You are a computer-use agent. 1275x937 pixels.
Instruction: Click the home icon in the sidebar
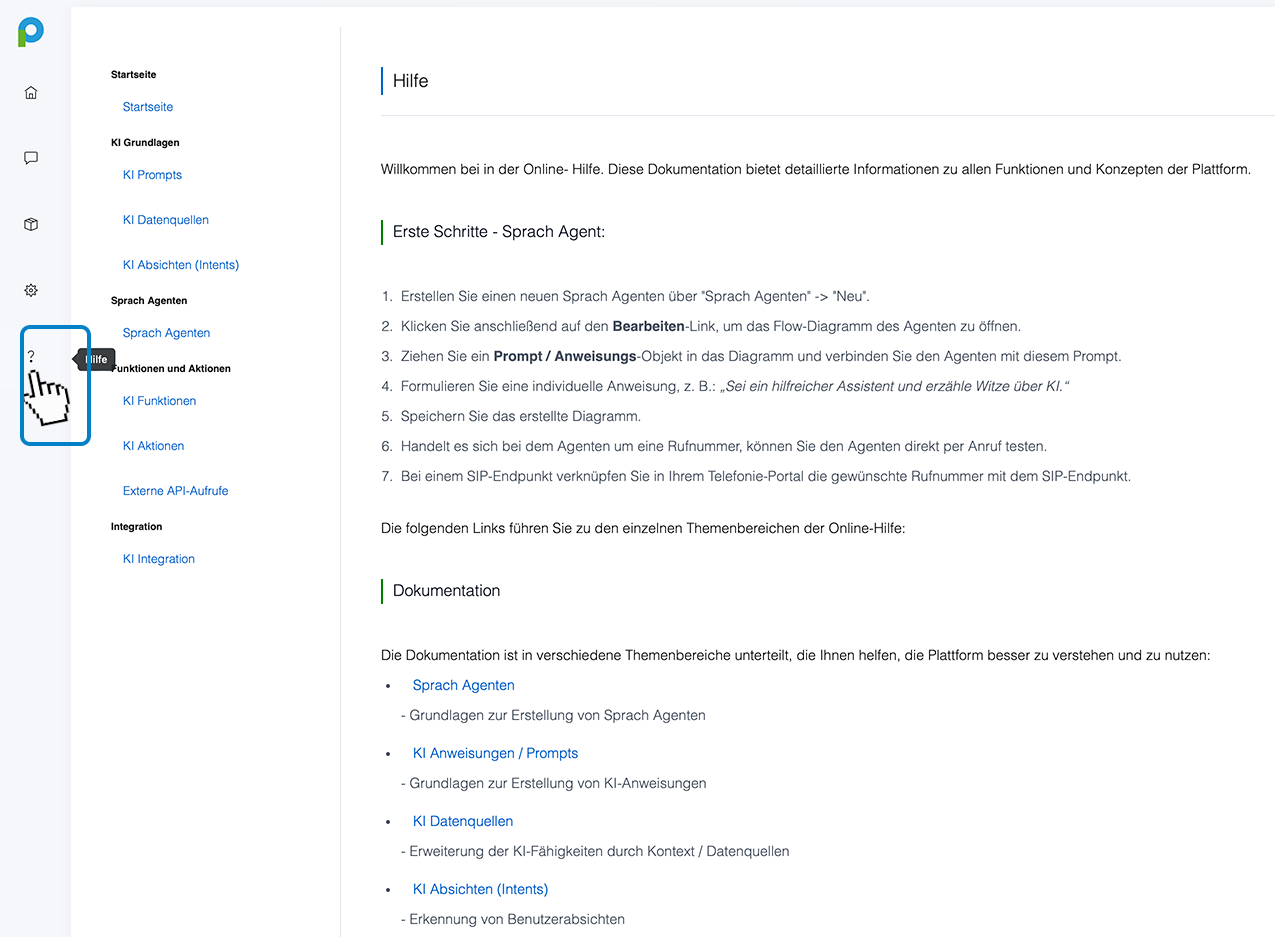tap(31, 93)
